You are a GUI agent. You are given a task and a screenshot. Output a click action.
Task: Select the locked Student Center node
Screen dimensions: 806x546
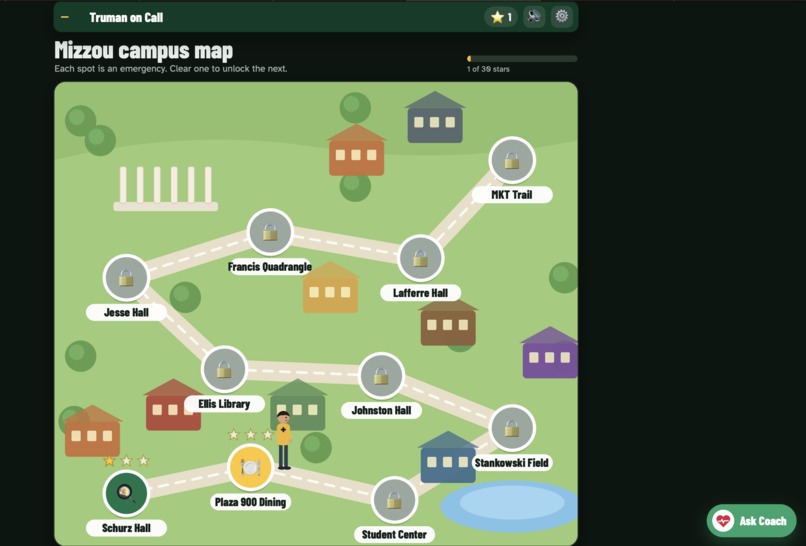pos(394,500)
